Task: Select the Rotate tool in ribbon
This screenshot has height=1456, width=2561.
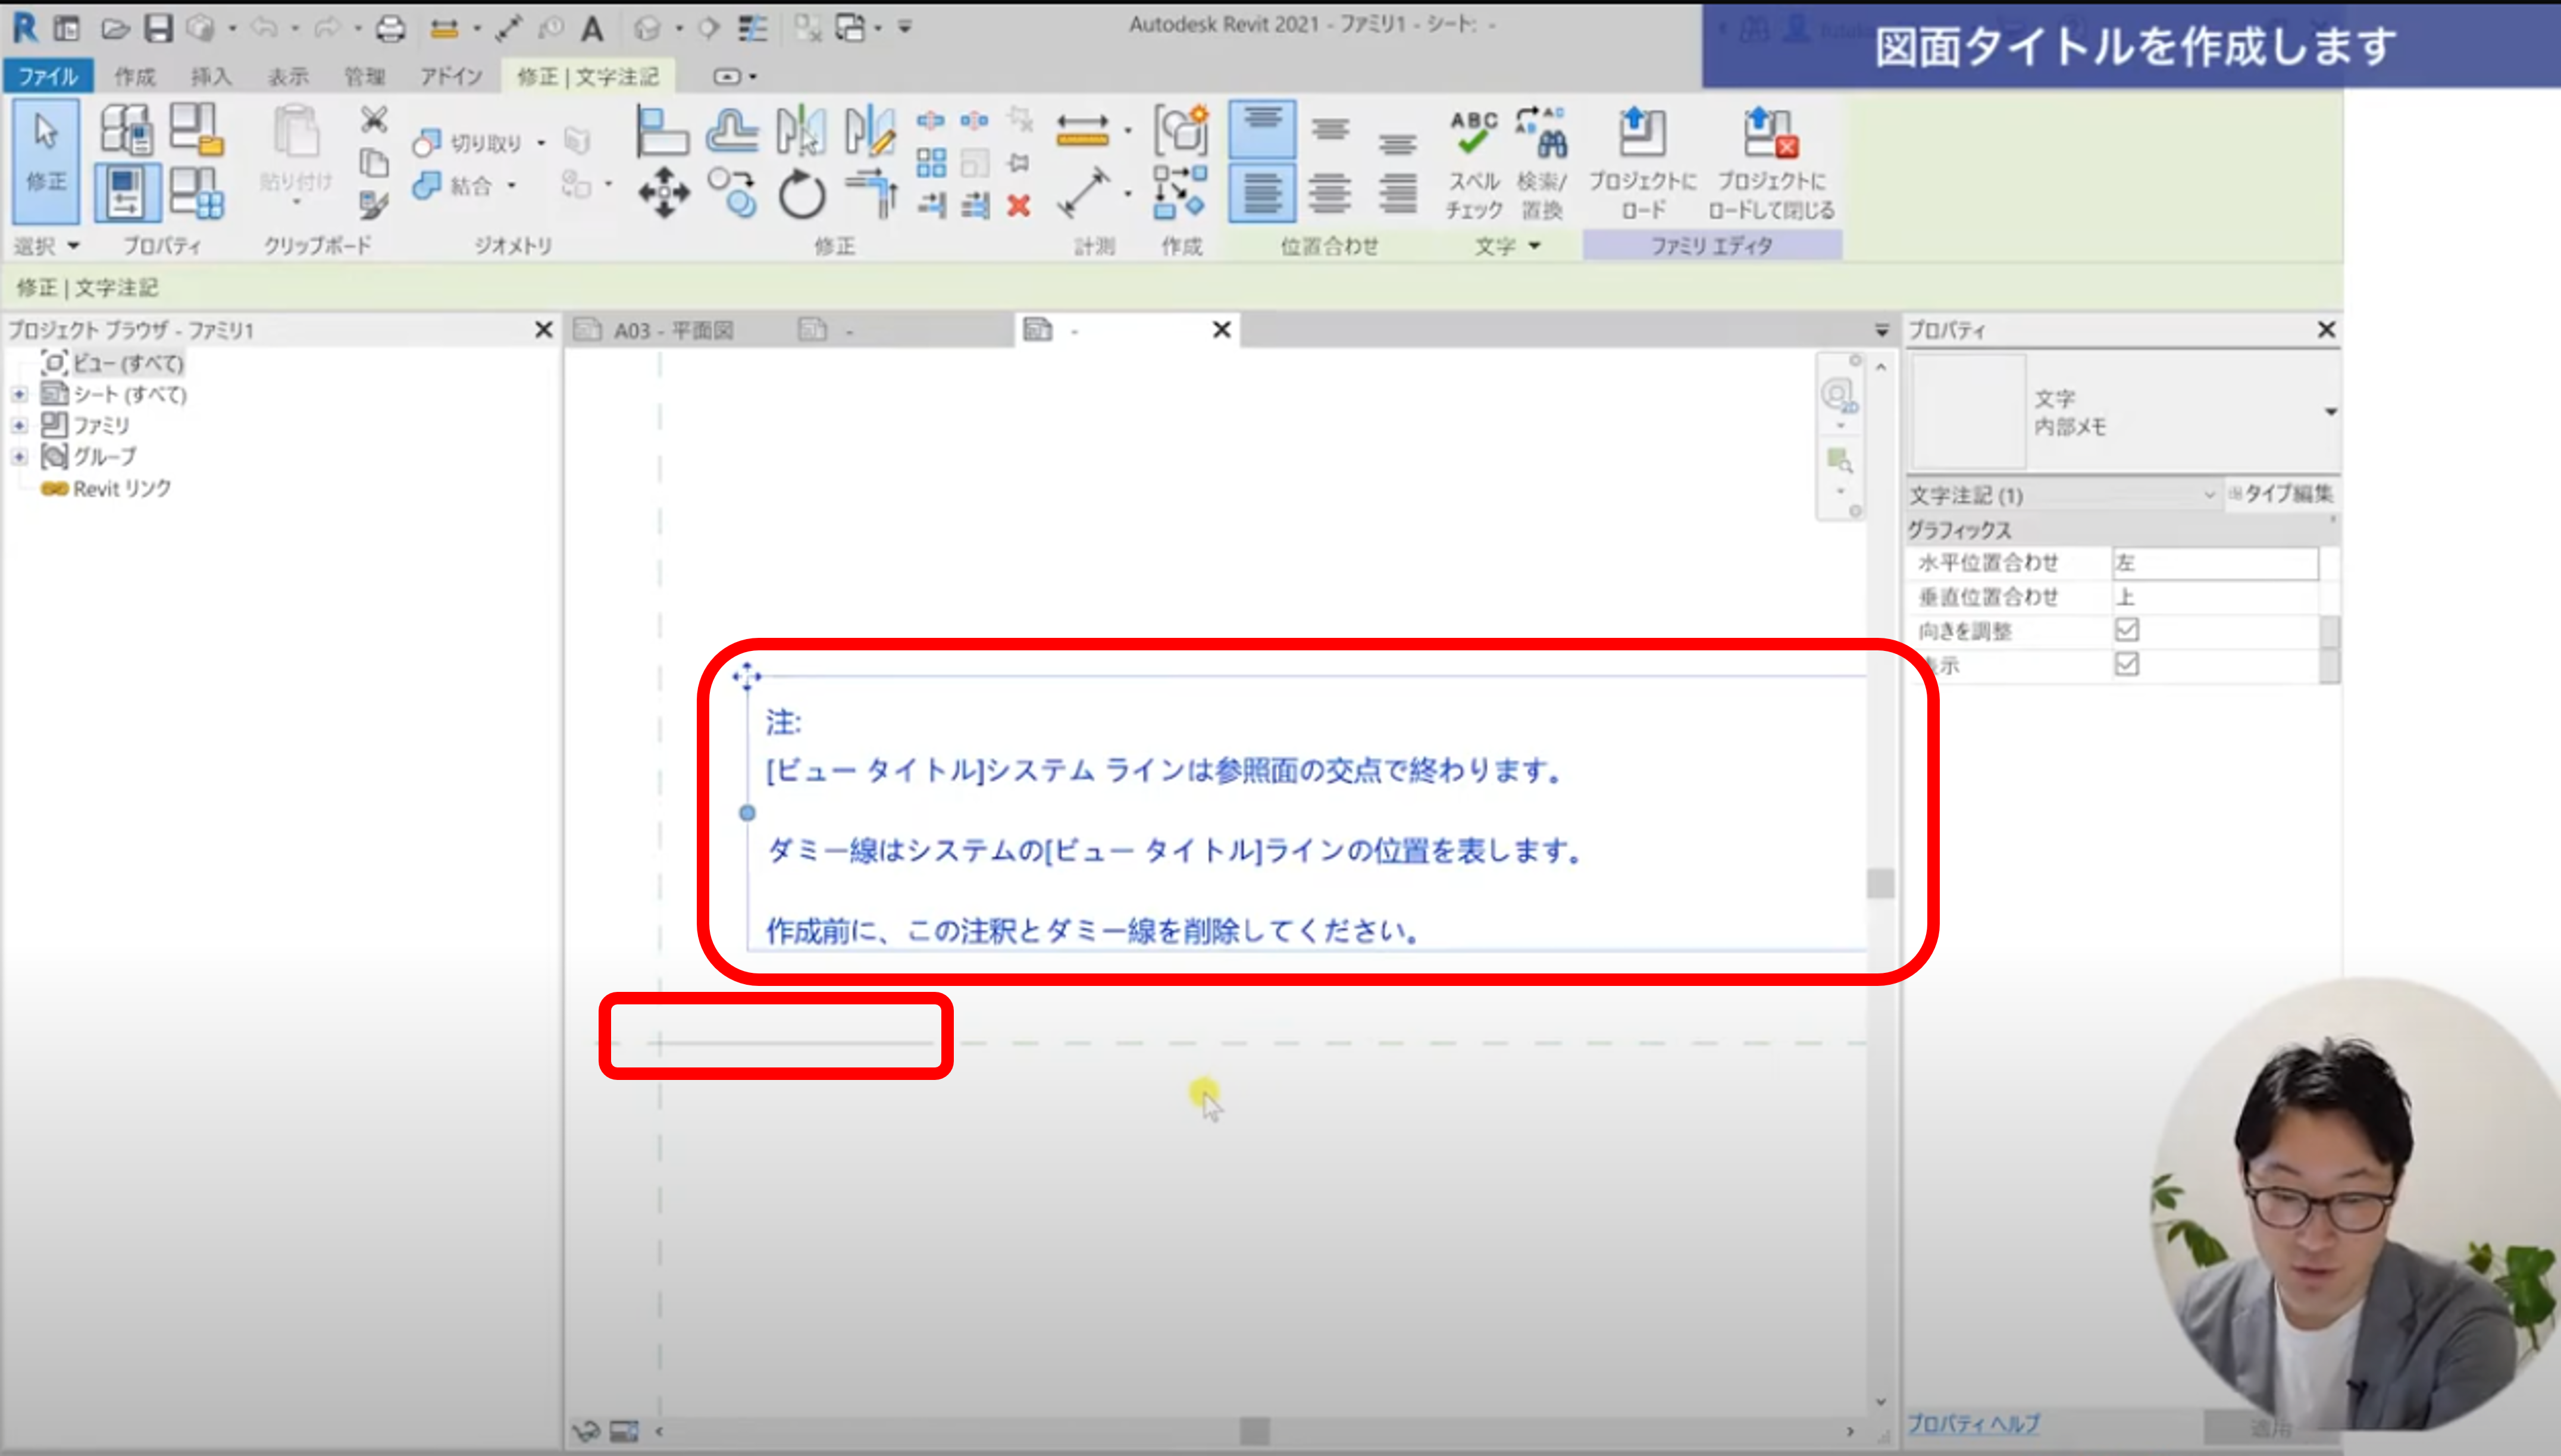Action: 801,194
